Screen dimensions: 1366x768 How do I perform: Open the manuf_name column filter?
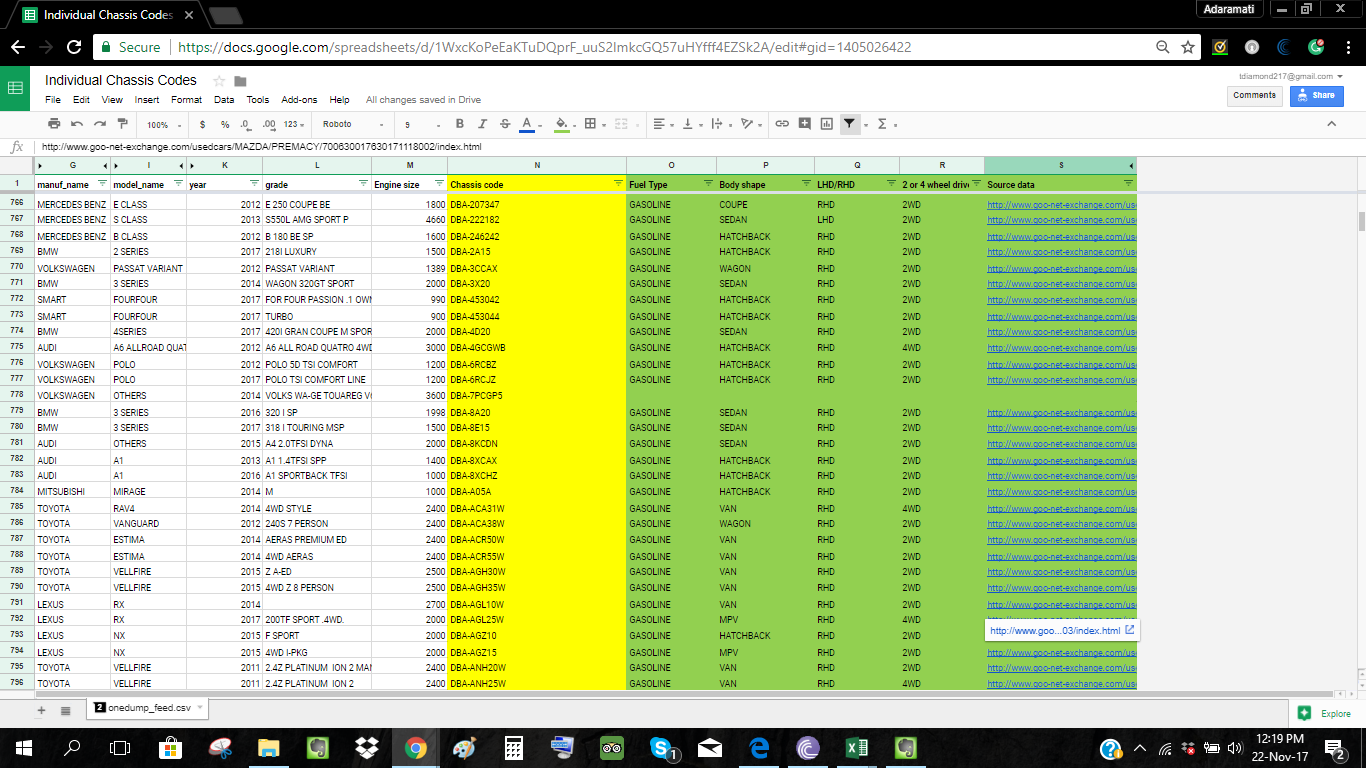pos(103,184)
